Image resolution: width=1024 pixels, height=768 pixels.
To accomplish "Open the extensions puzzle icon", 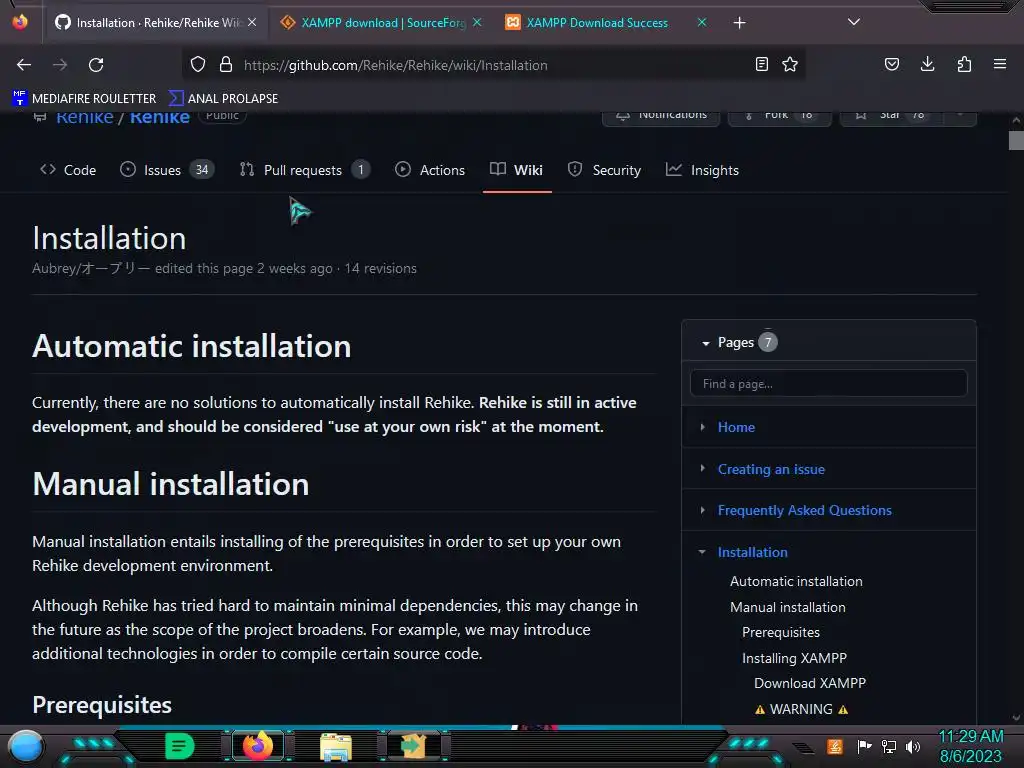I will (964, 65).
